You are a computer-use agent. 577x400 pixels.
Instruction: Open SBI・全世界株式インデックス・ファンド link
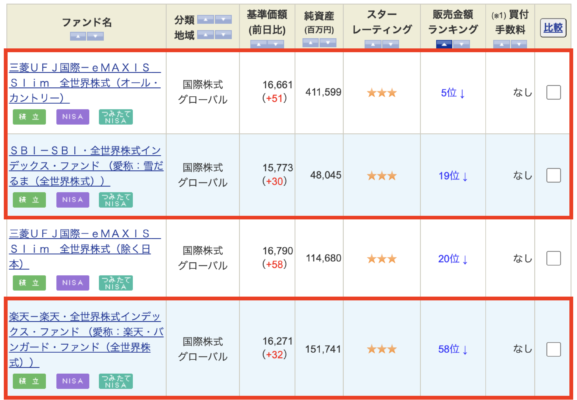[86, 166]
